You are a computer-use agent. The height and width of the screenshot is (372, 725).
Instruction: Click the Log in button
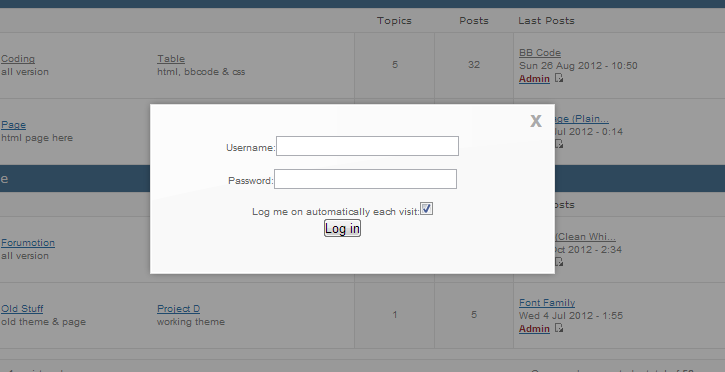(342, 228)
